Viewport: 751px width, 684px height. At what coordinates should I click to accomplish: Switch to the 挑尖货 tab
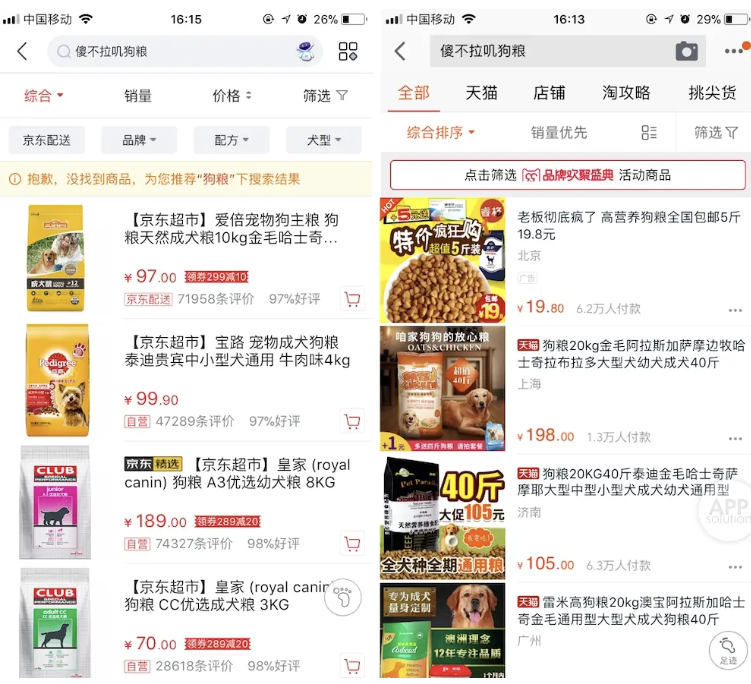pyautogui.click(x=712, y=92)
